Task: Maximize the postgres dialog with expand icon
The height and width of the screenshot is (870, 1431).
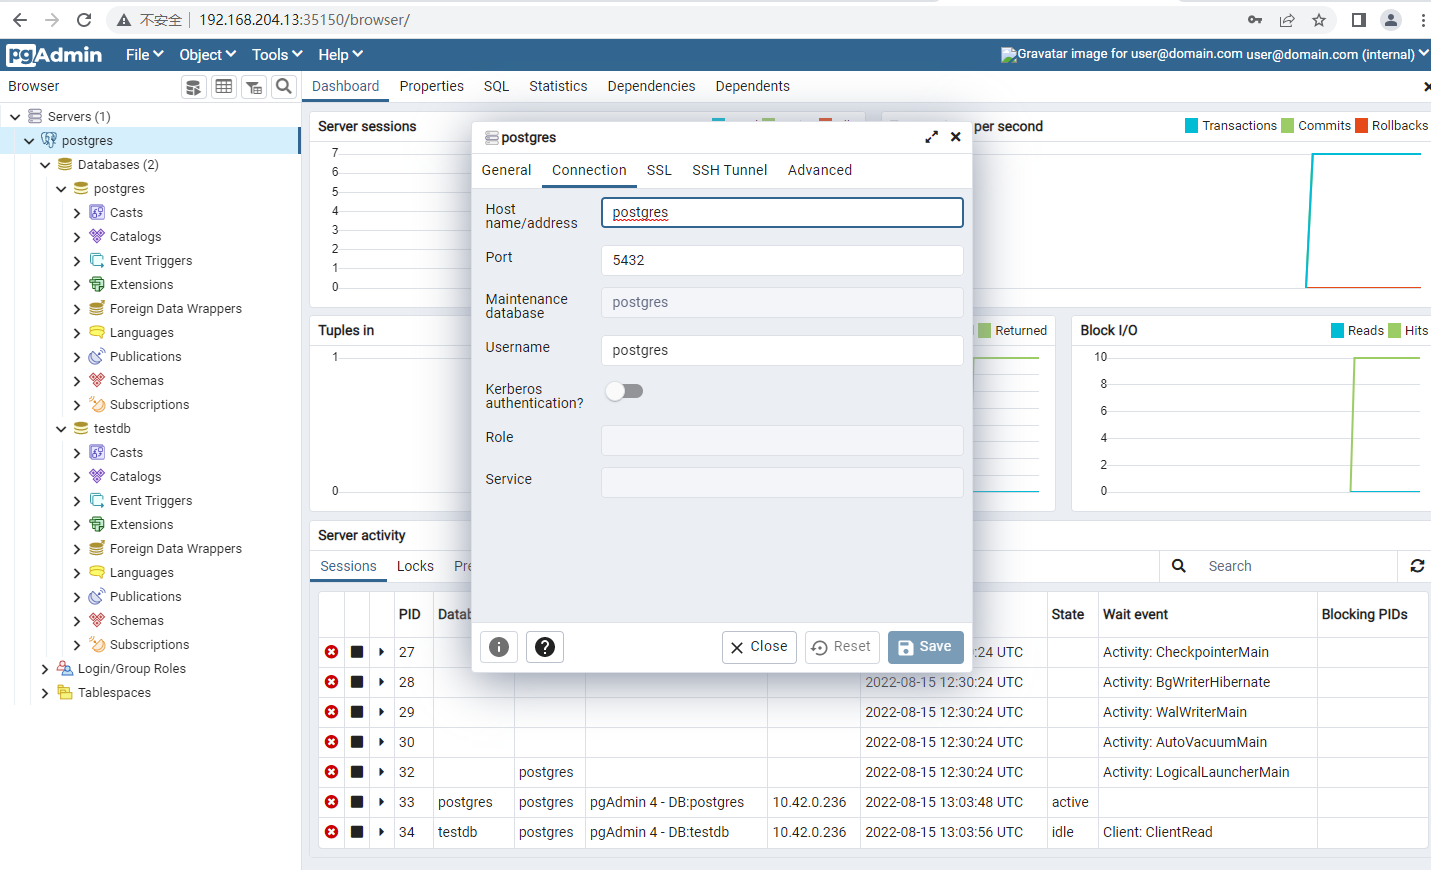Action: pos(931,137)
